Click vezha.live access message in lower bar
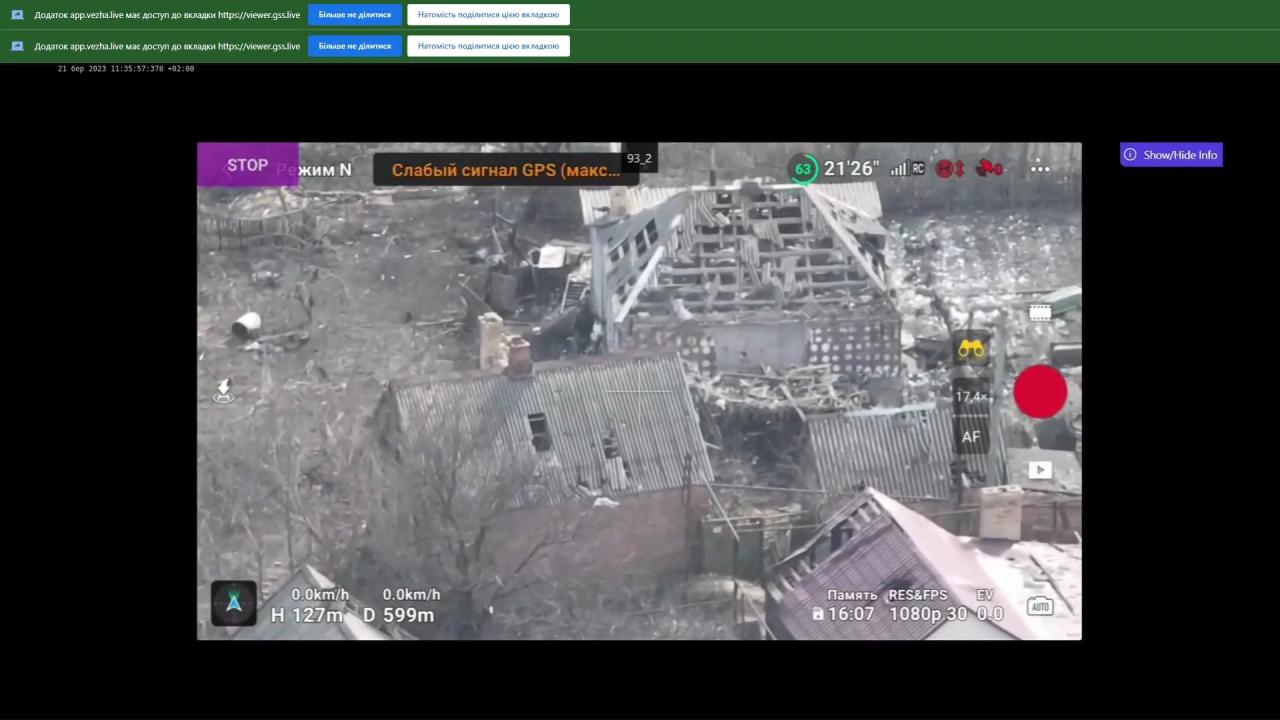Viewport: 1280px width, 720px height. 167,46
